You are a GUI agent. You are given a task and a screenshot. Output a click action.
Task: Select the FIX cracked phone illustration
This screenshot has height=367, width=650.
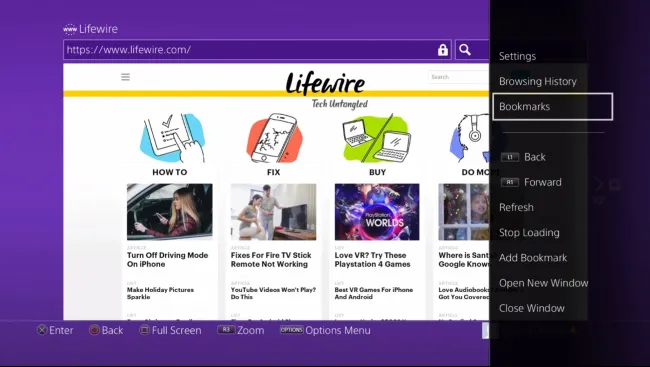pos(274,138)
